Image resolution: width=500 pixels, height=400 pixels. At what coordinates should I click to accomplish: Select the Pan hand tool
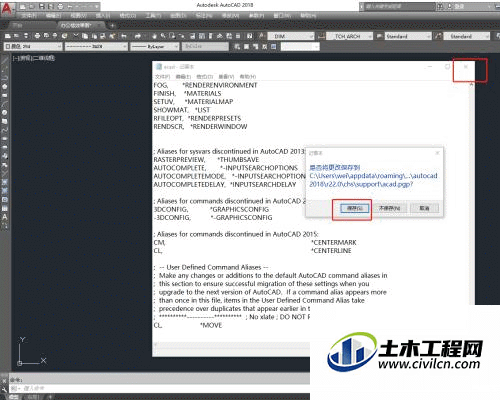[x=154, y=36]
